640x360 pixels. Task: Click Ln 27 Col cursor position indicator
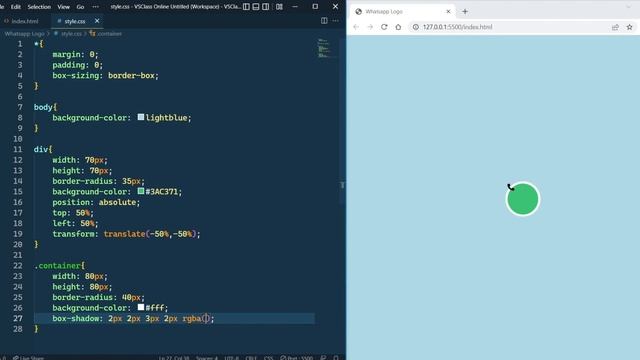(174, 358)
